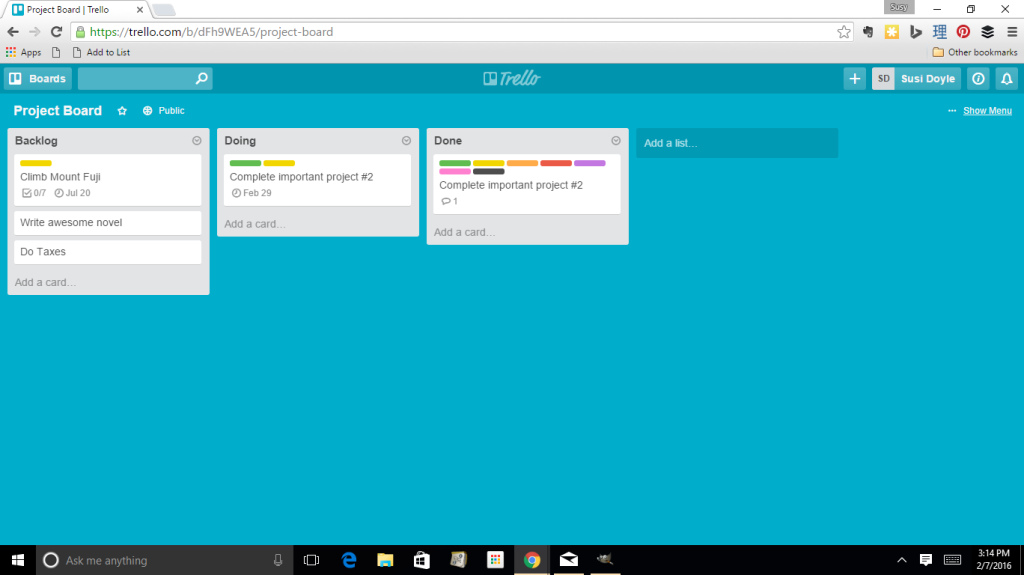1024x575 pixels.
Task: Open a new browser tab
Action: pyautogui.click(x=163, y=10)
